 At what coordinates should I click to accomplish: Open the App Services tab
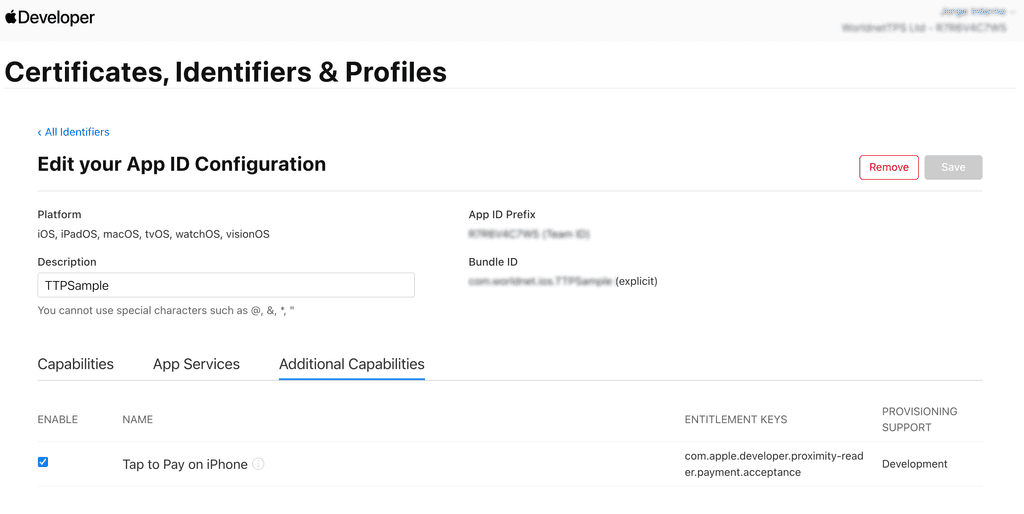point(196,364)
